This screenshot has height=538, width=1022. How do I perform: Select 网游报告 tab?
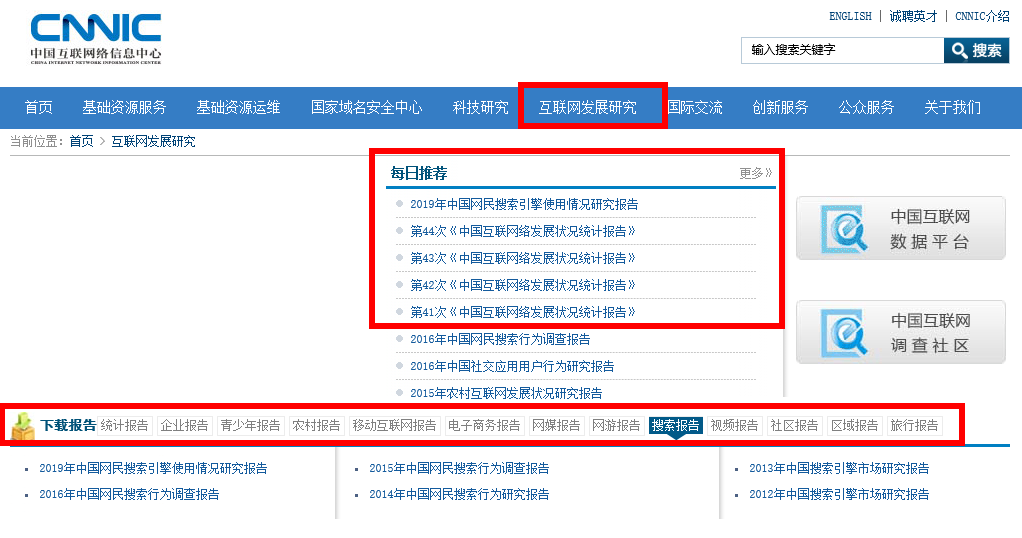(x=616, y=426)
